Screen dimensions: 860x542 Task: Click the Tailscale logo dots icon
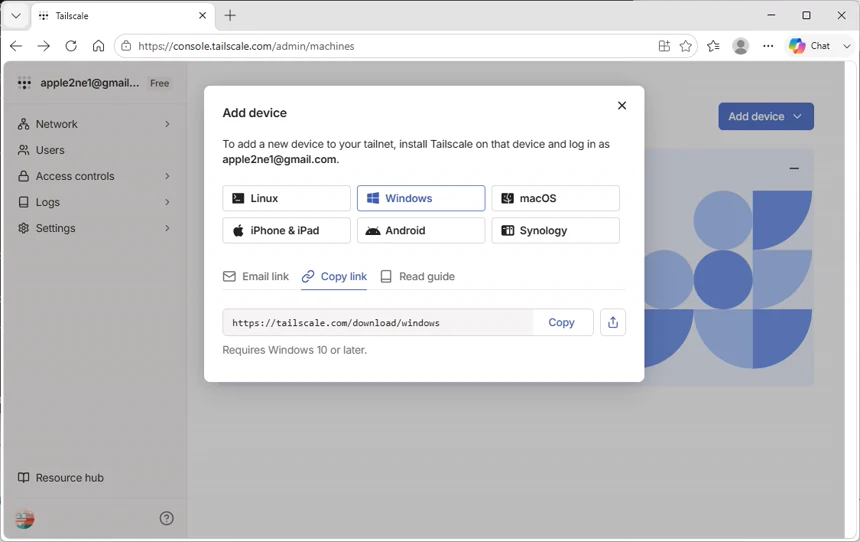pos(24,83)
